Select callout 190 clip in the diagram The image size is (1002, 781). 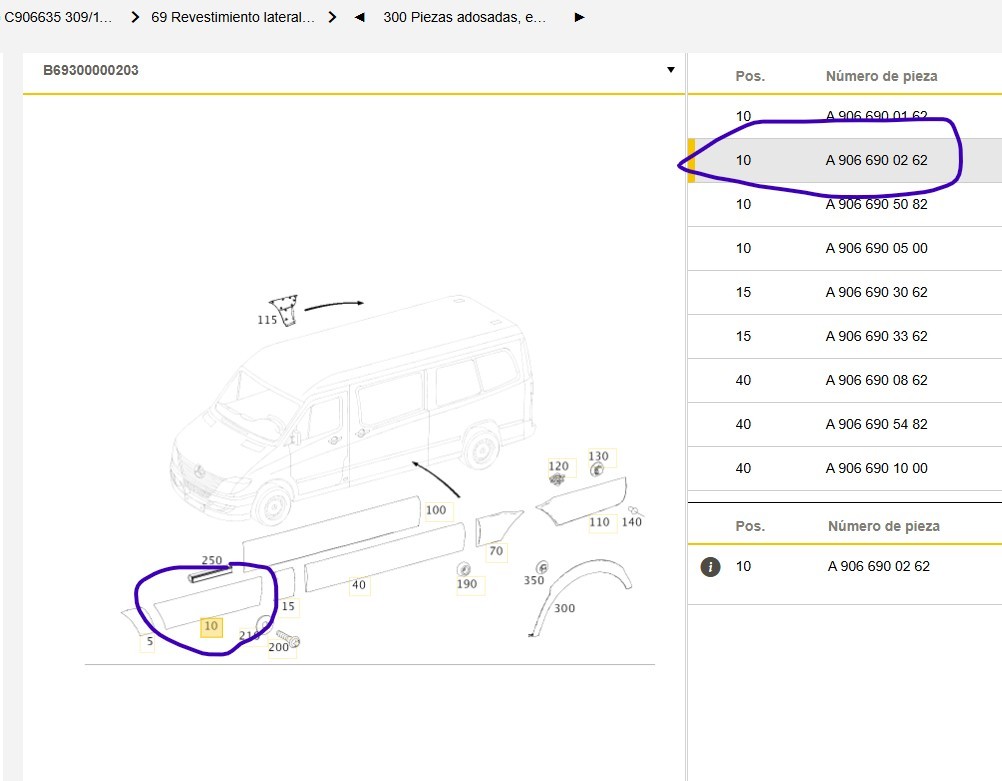[467, 584]
